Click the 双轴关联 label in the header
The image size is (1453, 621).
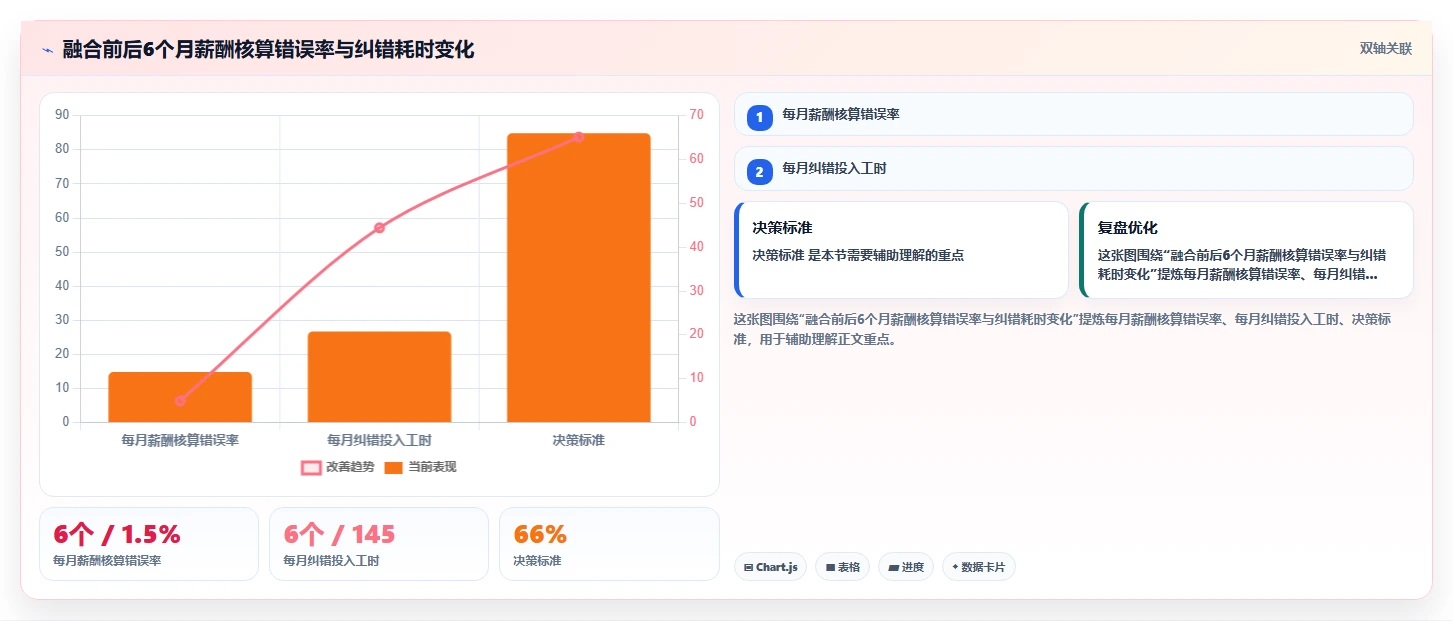(x=1385, y=49)
